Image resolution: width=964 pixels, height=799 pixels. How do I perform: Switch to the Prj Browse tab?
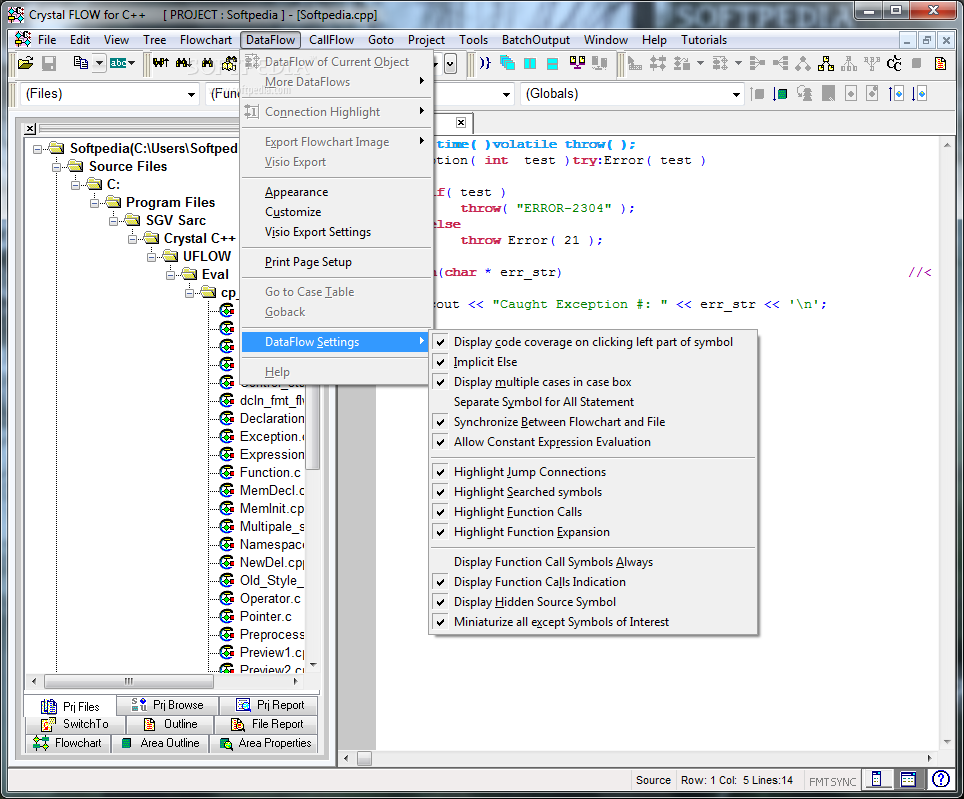[x=167, y=705]
